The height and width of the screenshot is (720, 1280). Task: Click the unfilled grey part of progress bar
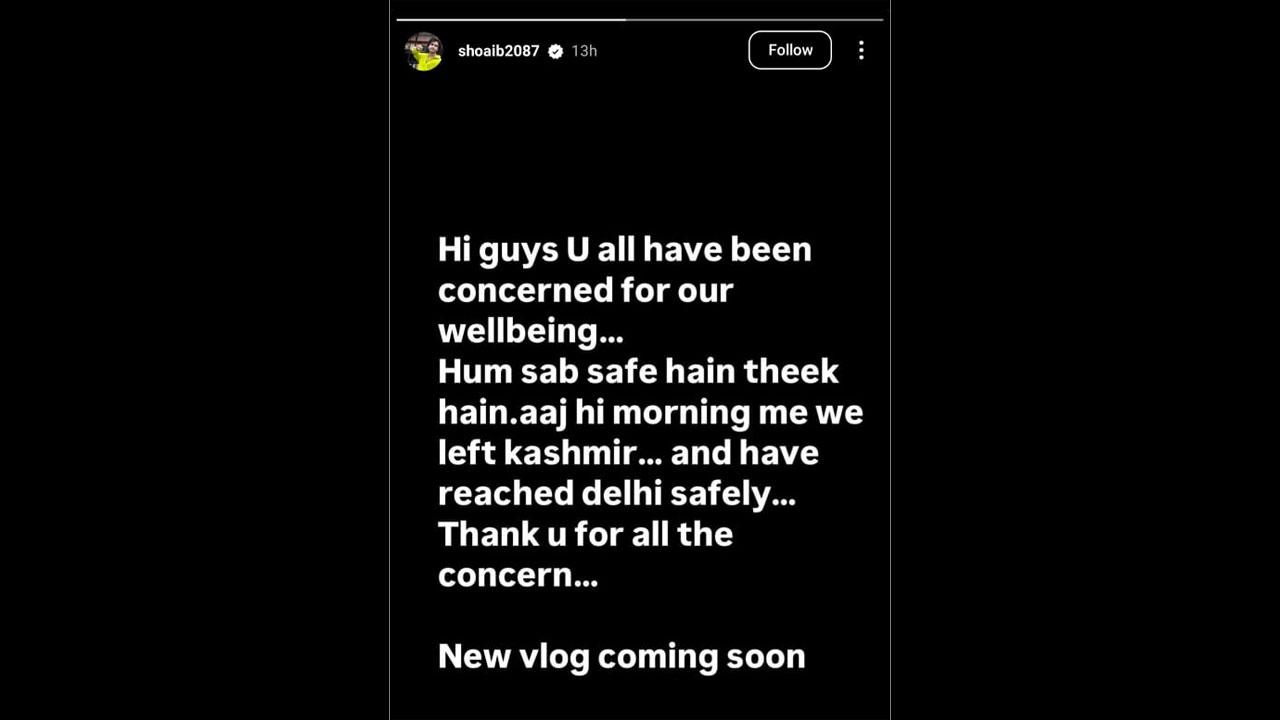754,19
